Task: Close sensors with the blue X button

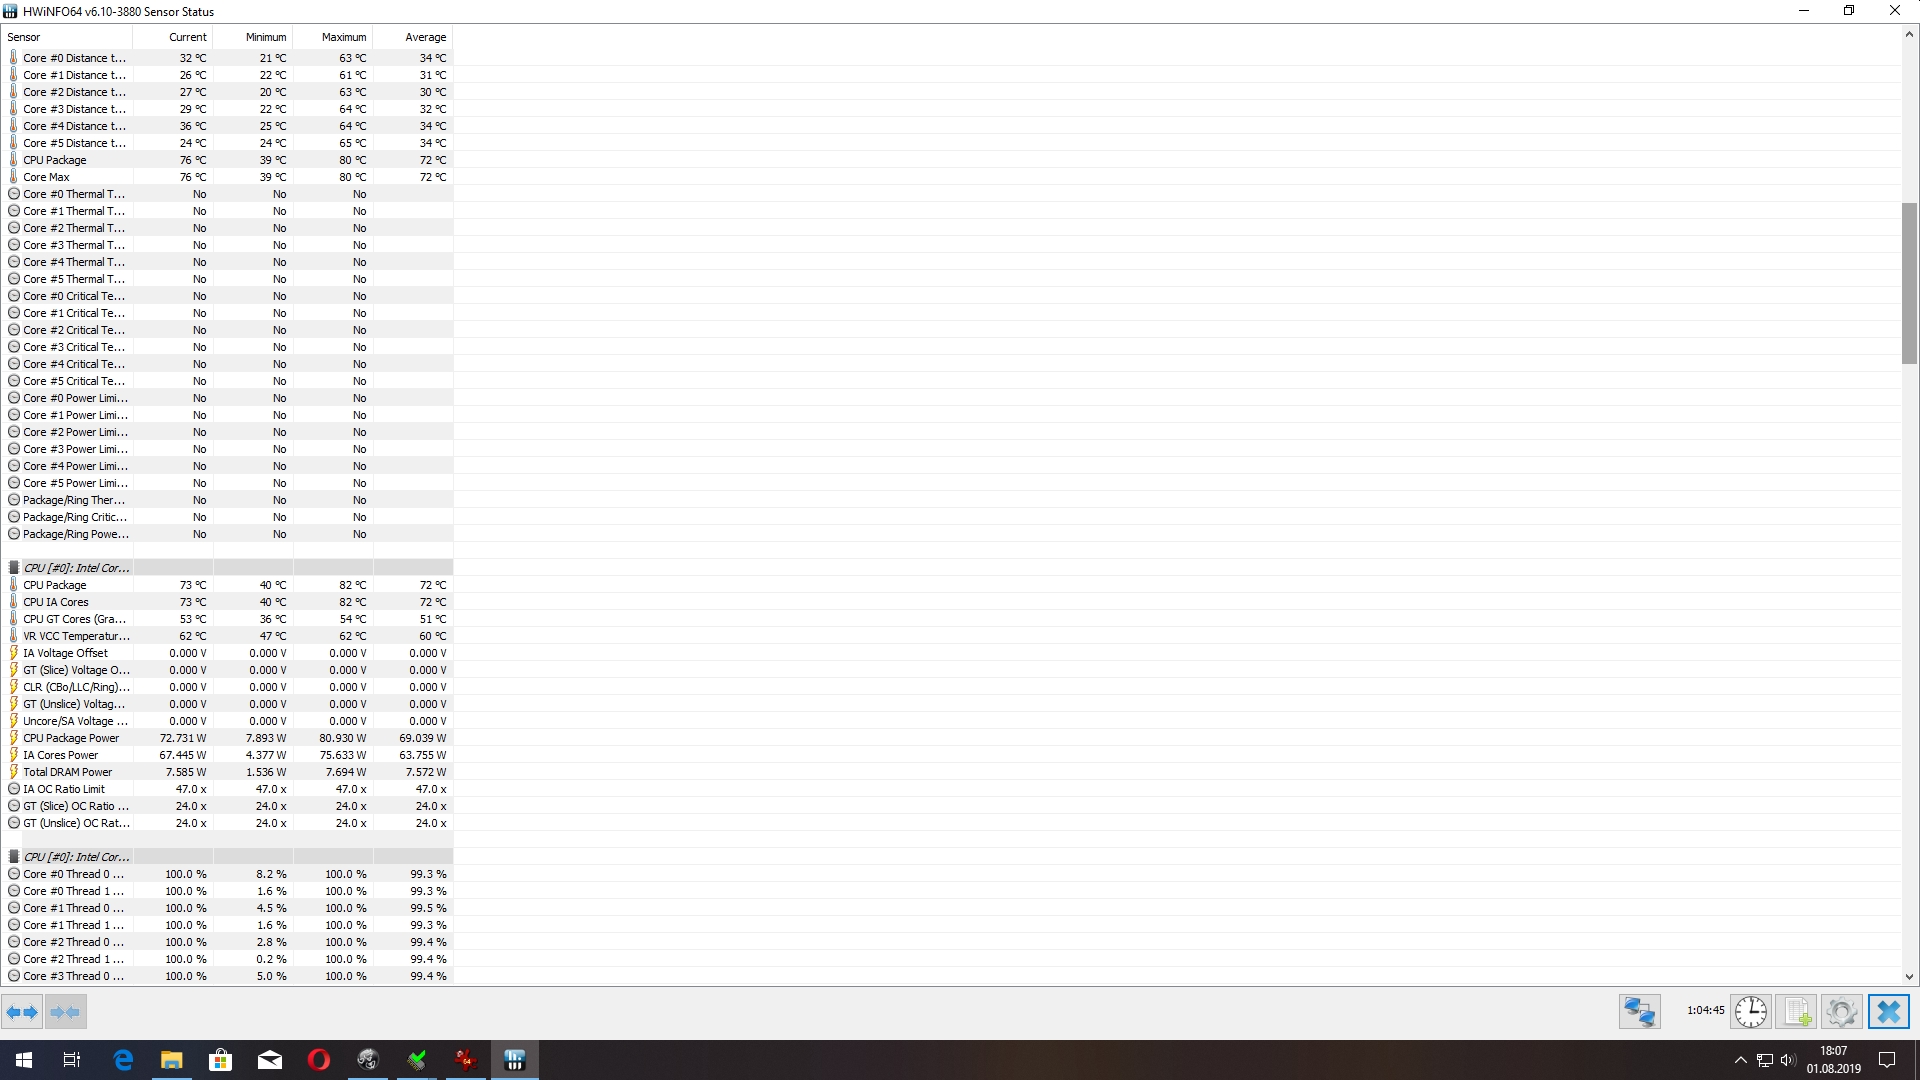Action: pyautogui.click(x=1888, y=1012)
